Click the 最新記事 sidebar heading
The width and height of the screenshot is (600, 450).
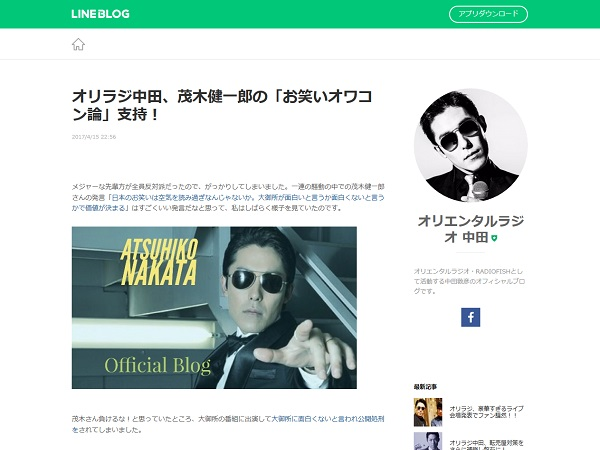pos(425,387)
